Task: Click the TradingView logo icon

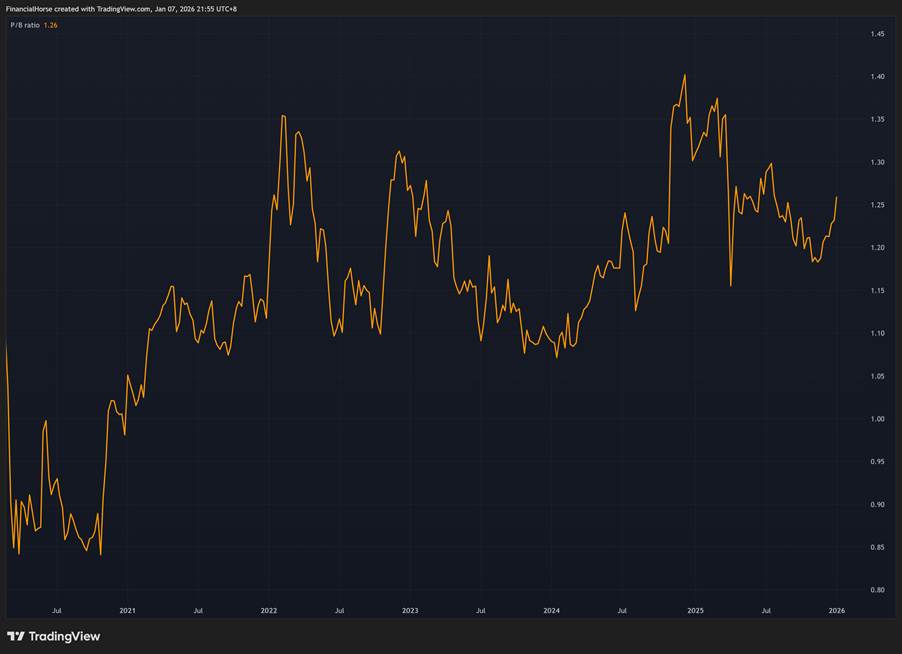Action: click(16, 636)
